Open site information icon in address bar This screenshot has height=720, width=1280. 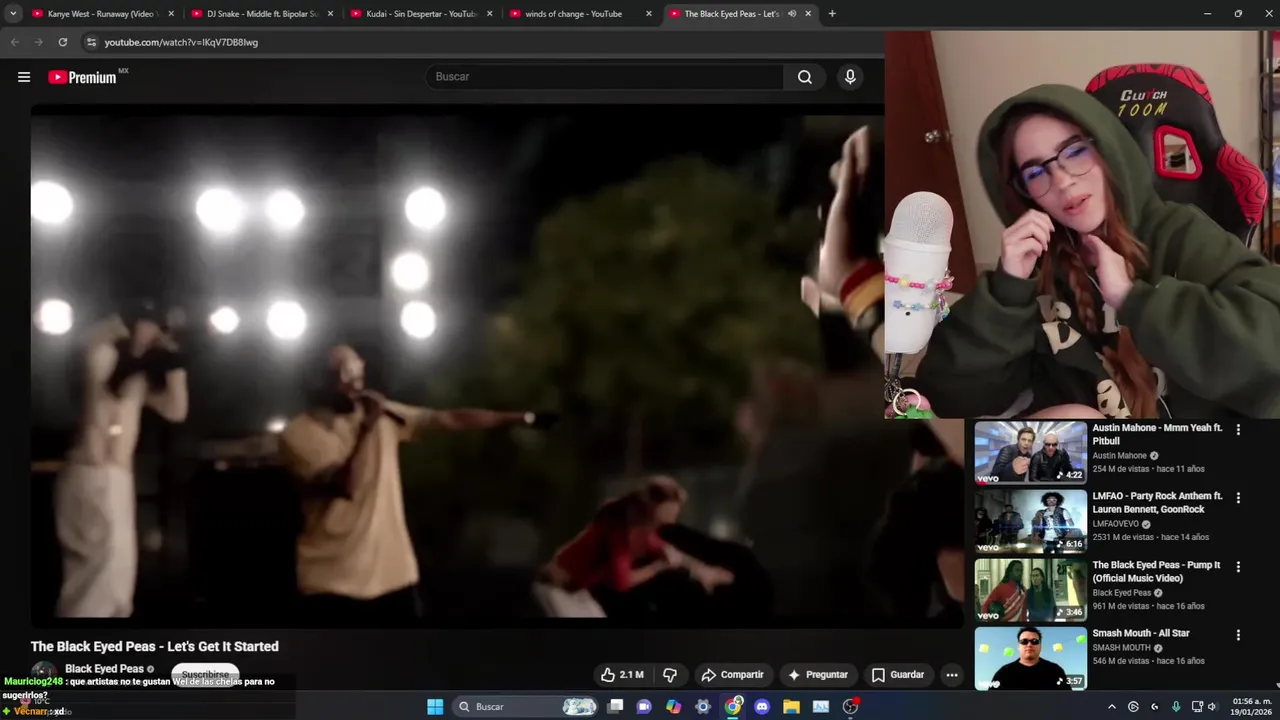coord(91,42)
